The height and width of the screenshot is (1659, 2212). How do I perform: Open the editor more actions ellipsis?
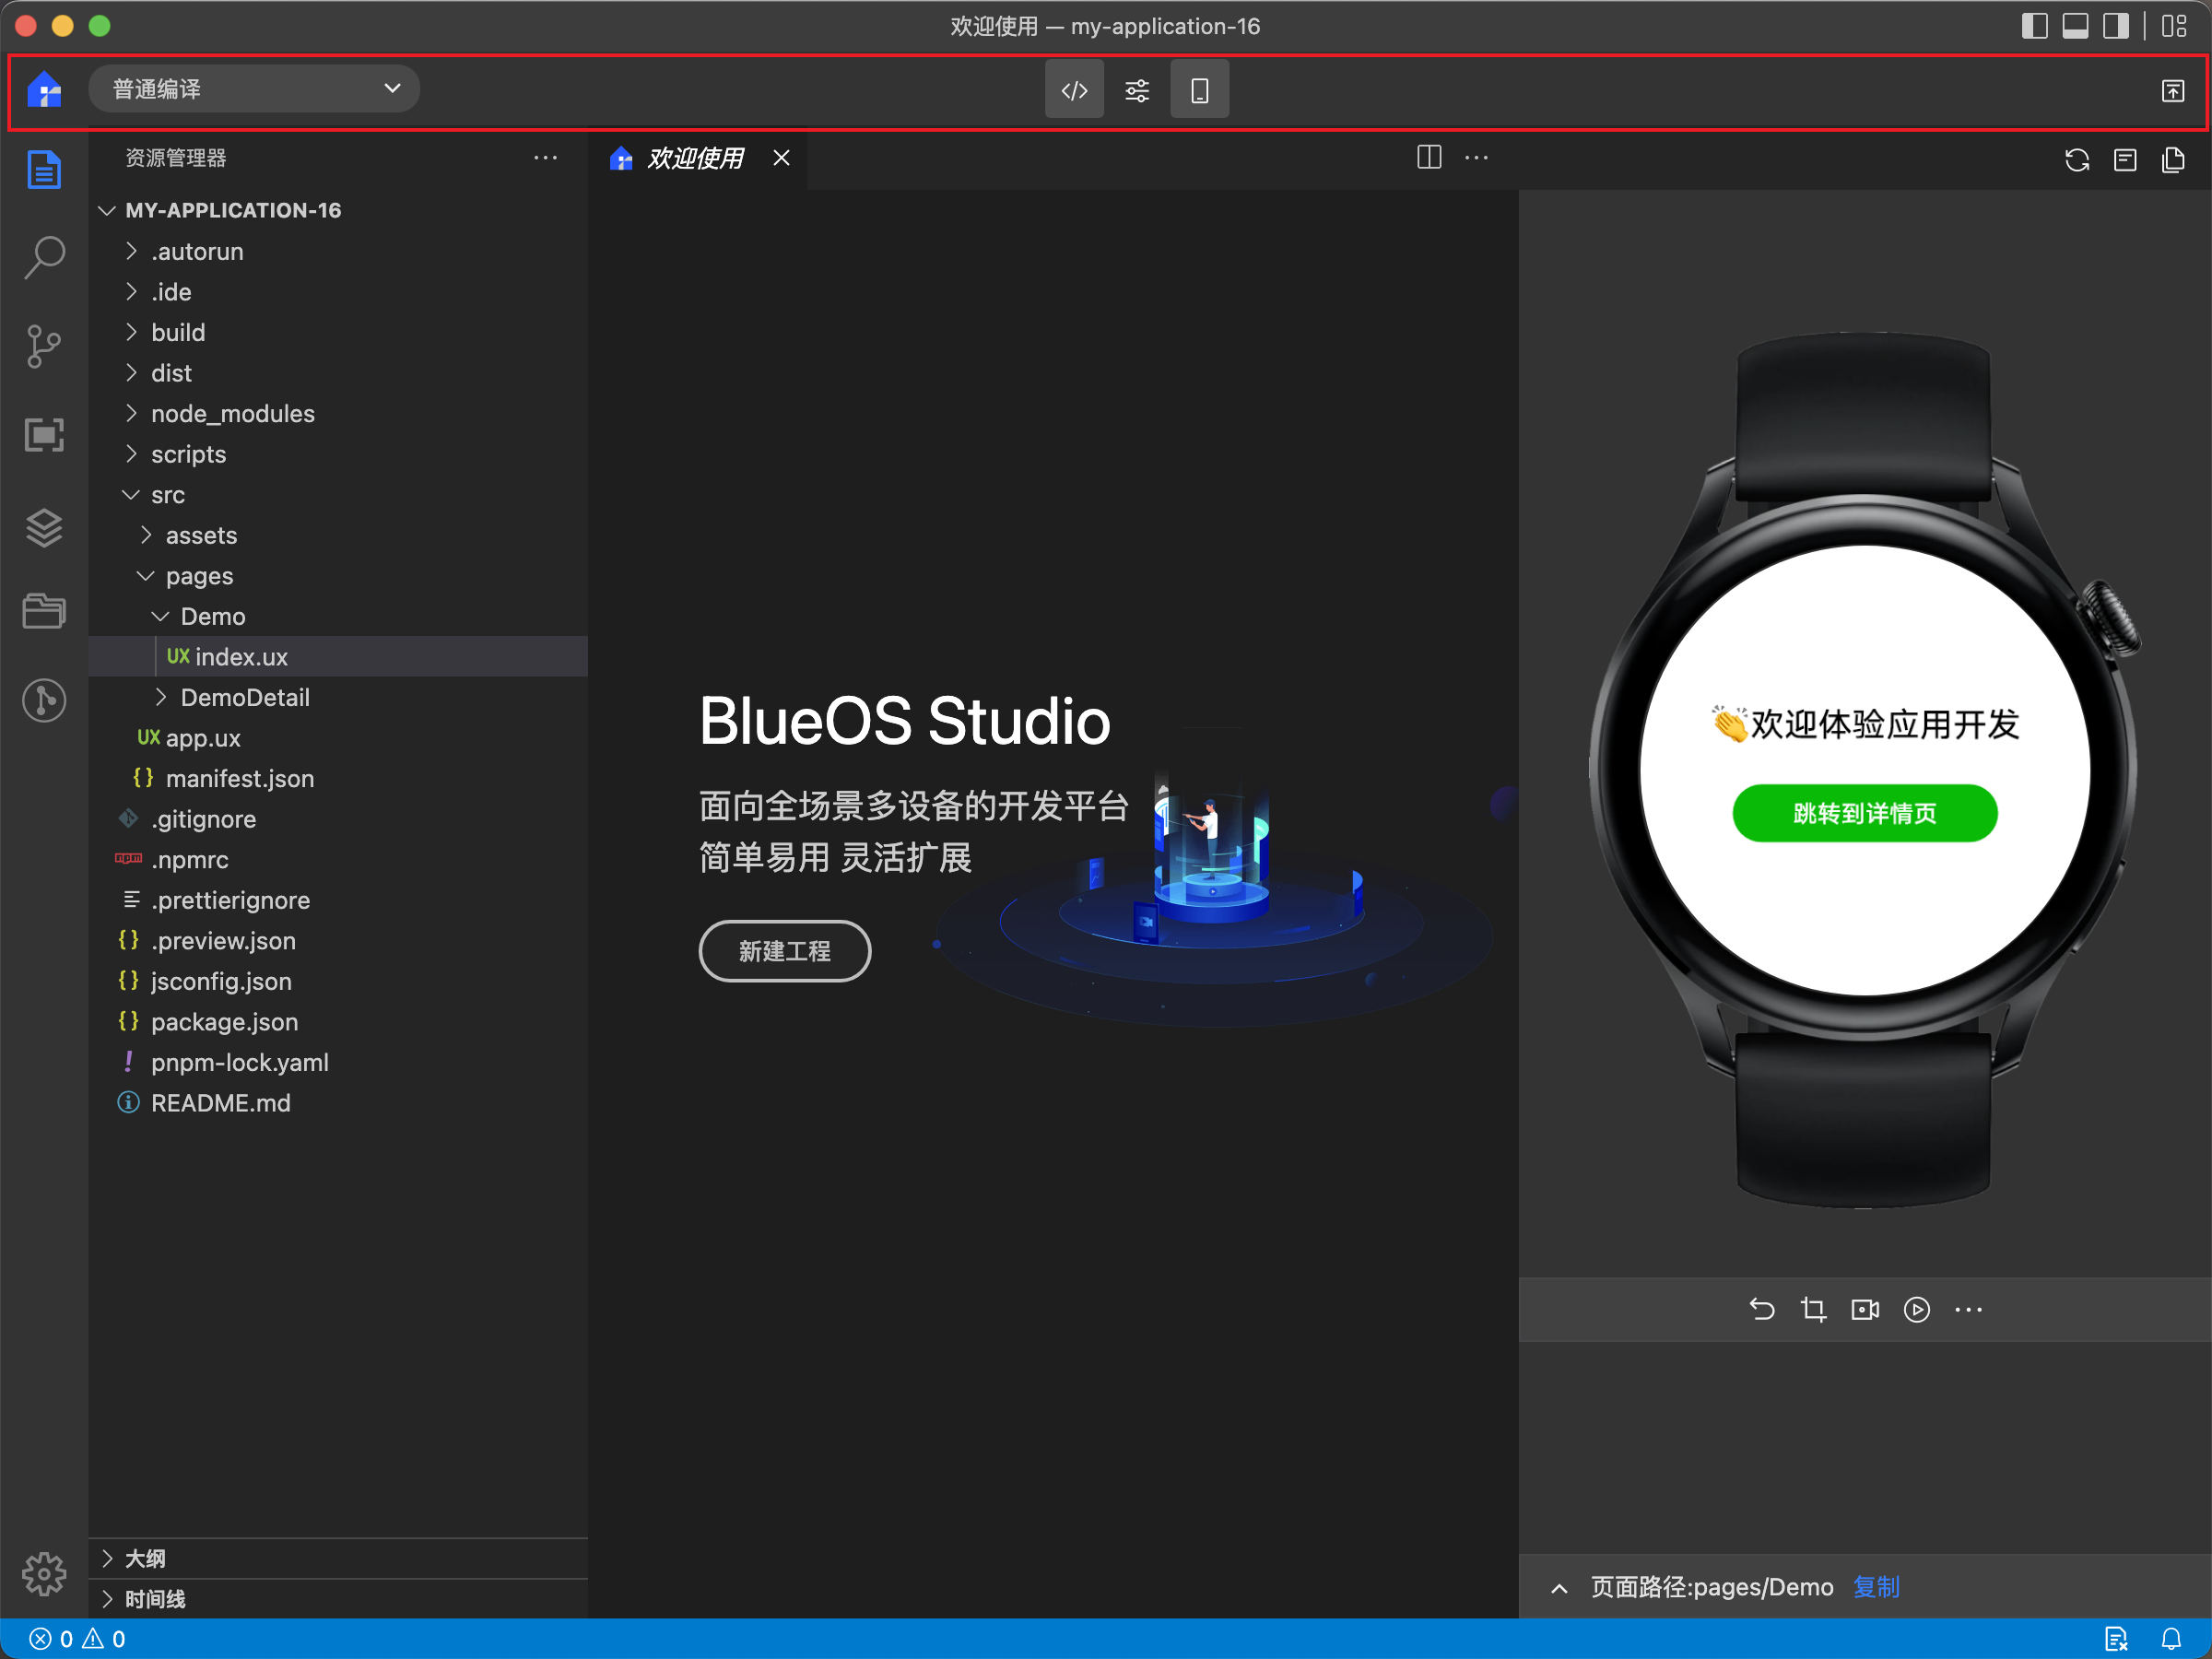coord(1477,158)
